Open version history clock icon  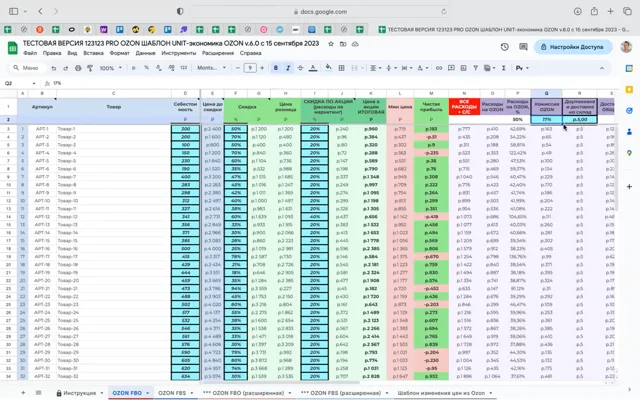coord(504,47)
